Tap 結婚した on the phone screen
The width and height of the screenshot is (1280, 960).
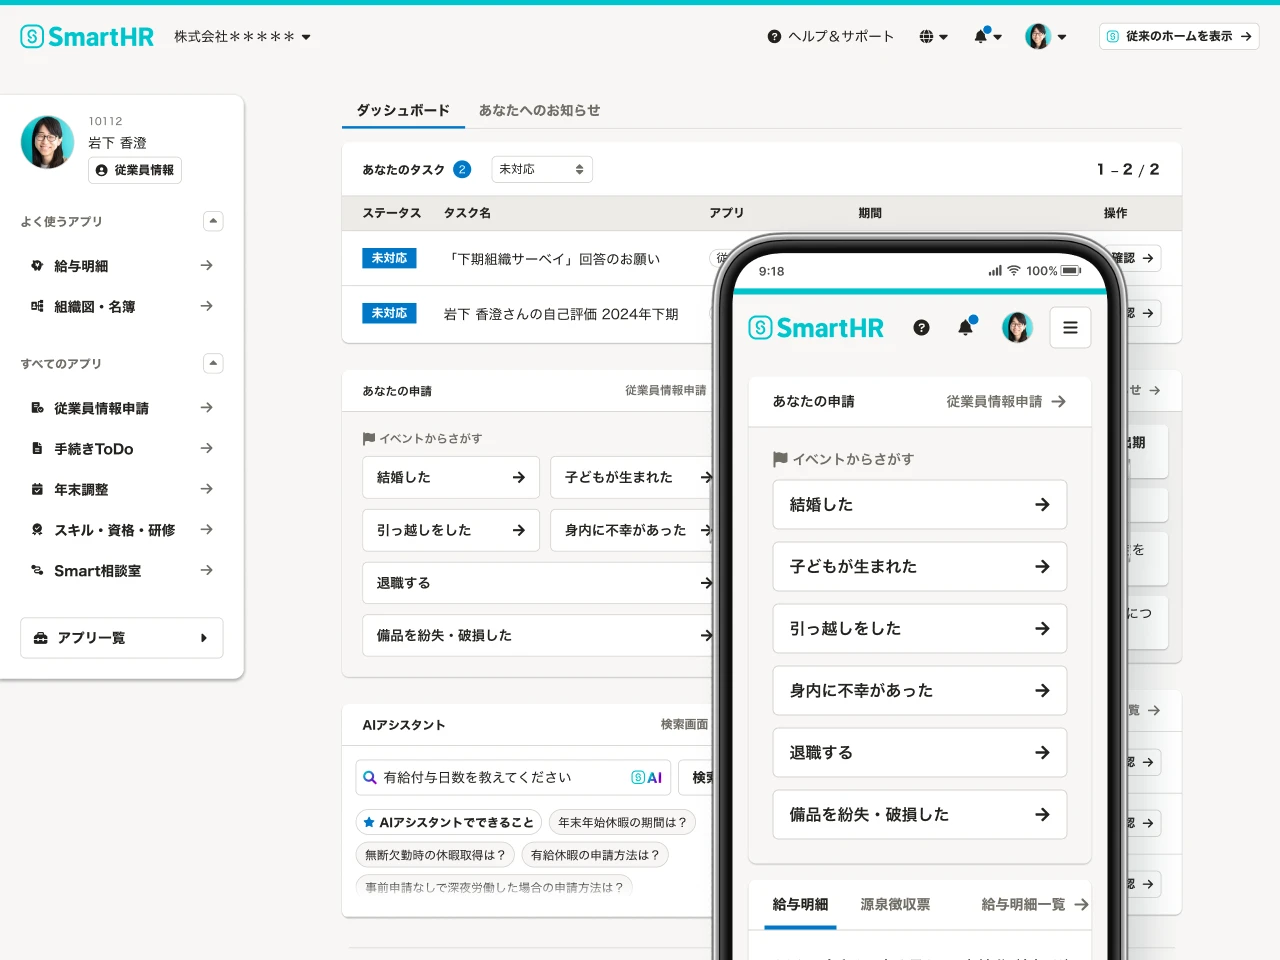[x=920, y=505]
